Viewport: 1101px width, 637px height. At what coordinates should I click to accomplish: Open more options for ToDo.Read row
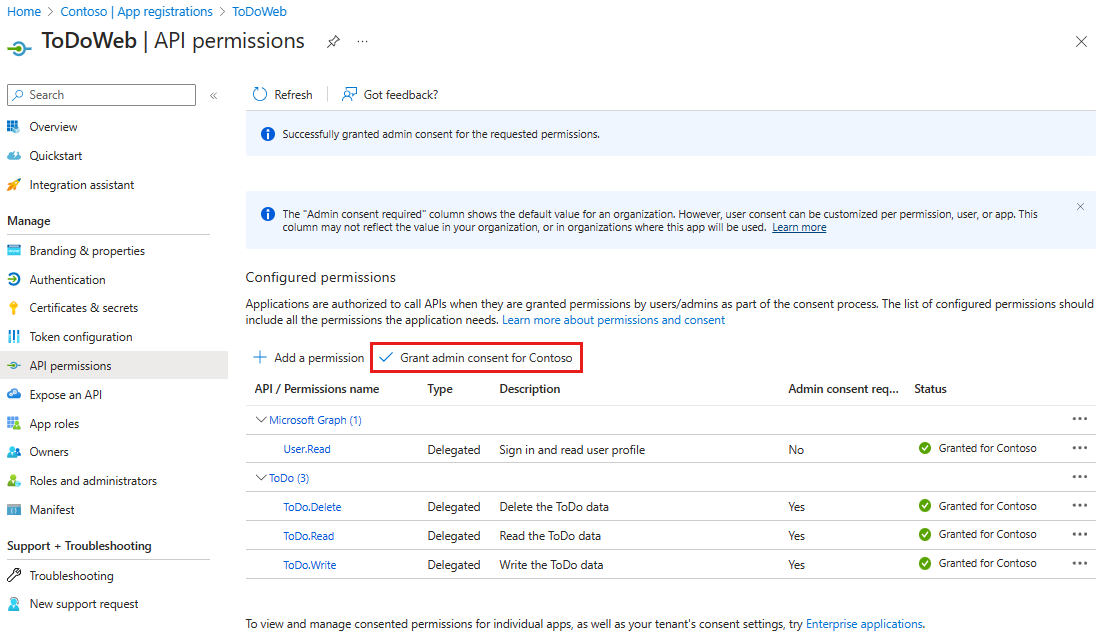click(1079, 534)
